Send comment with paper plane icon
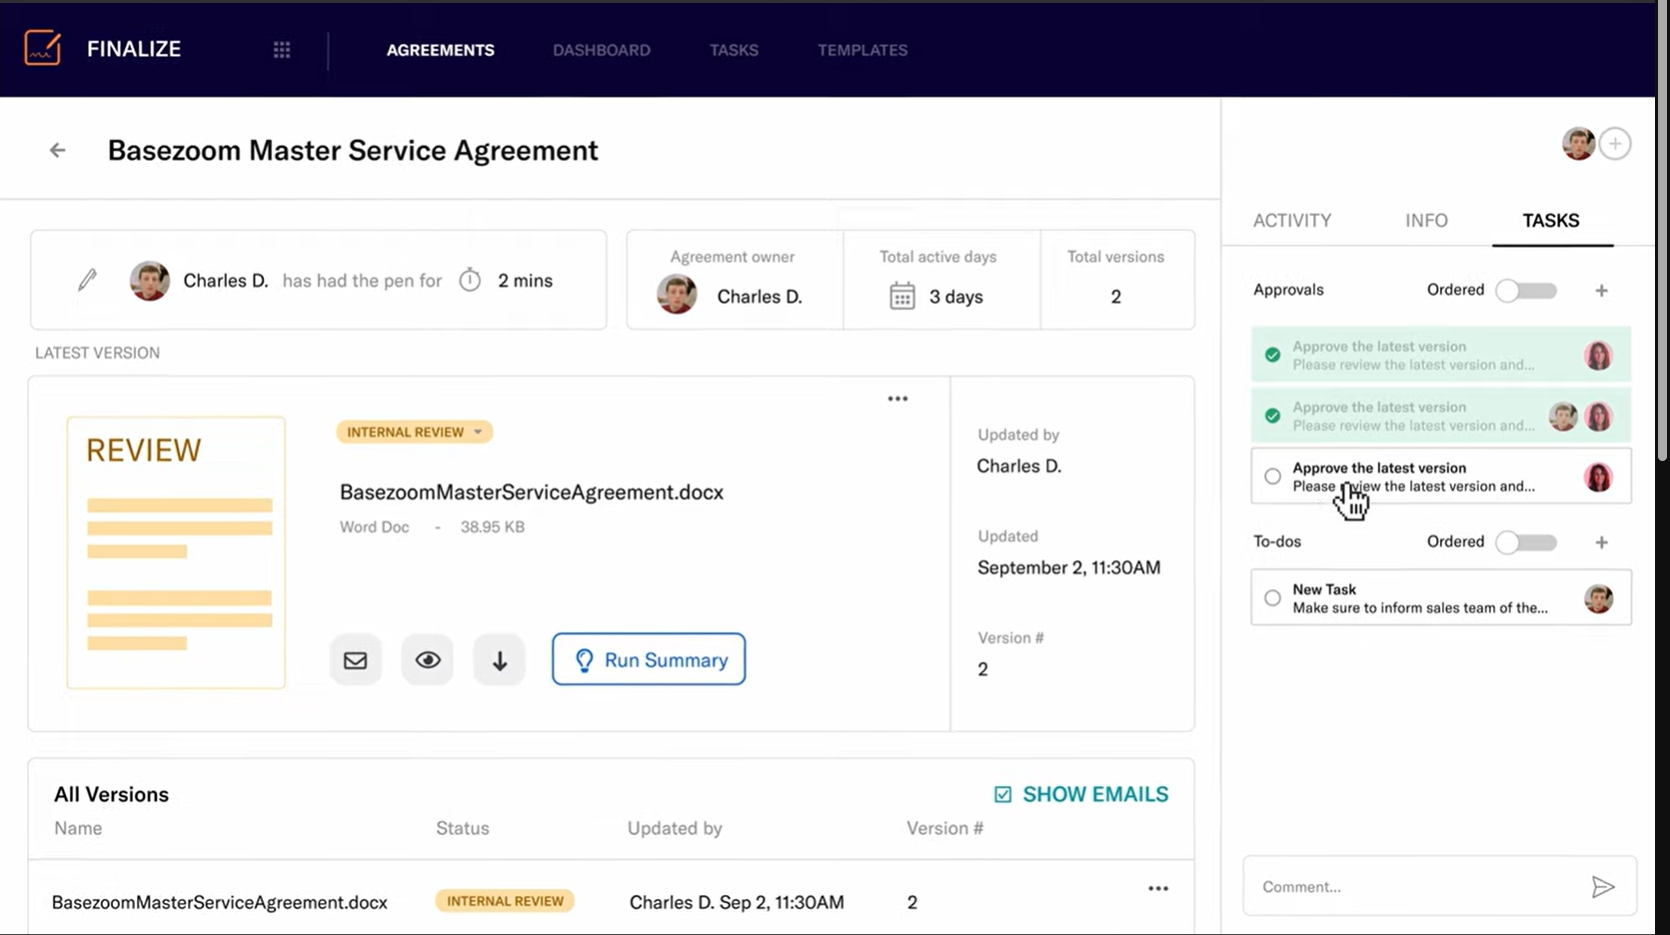 point(1603,887)
